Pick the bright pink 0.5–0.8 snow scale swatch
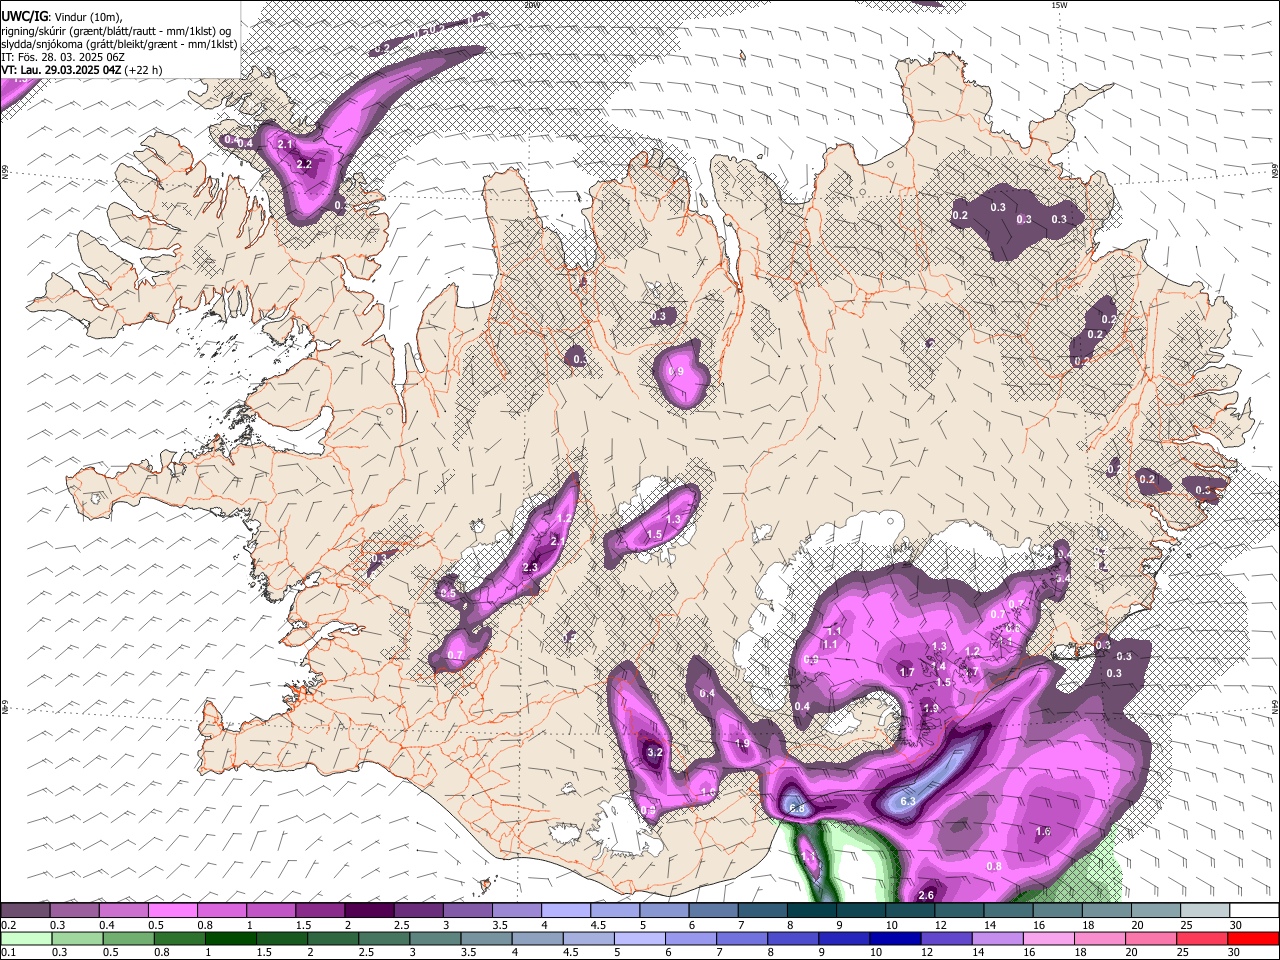 pos(173,911)
